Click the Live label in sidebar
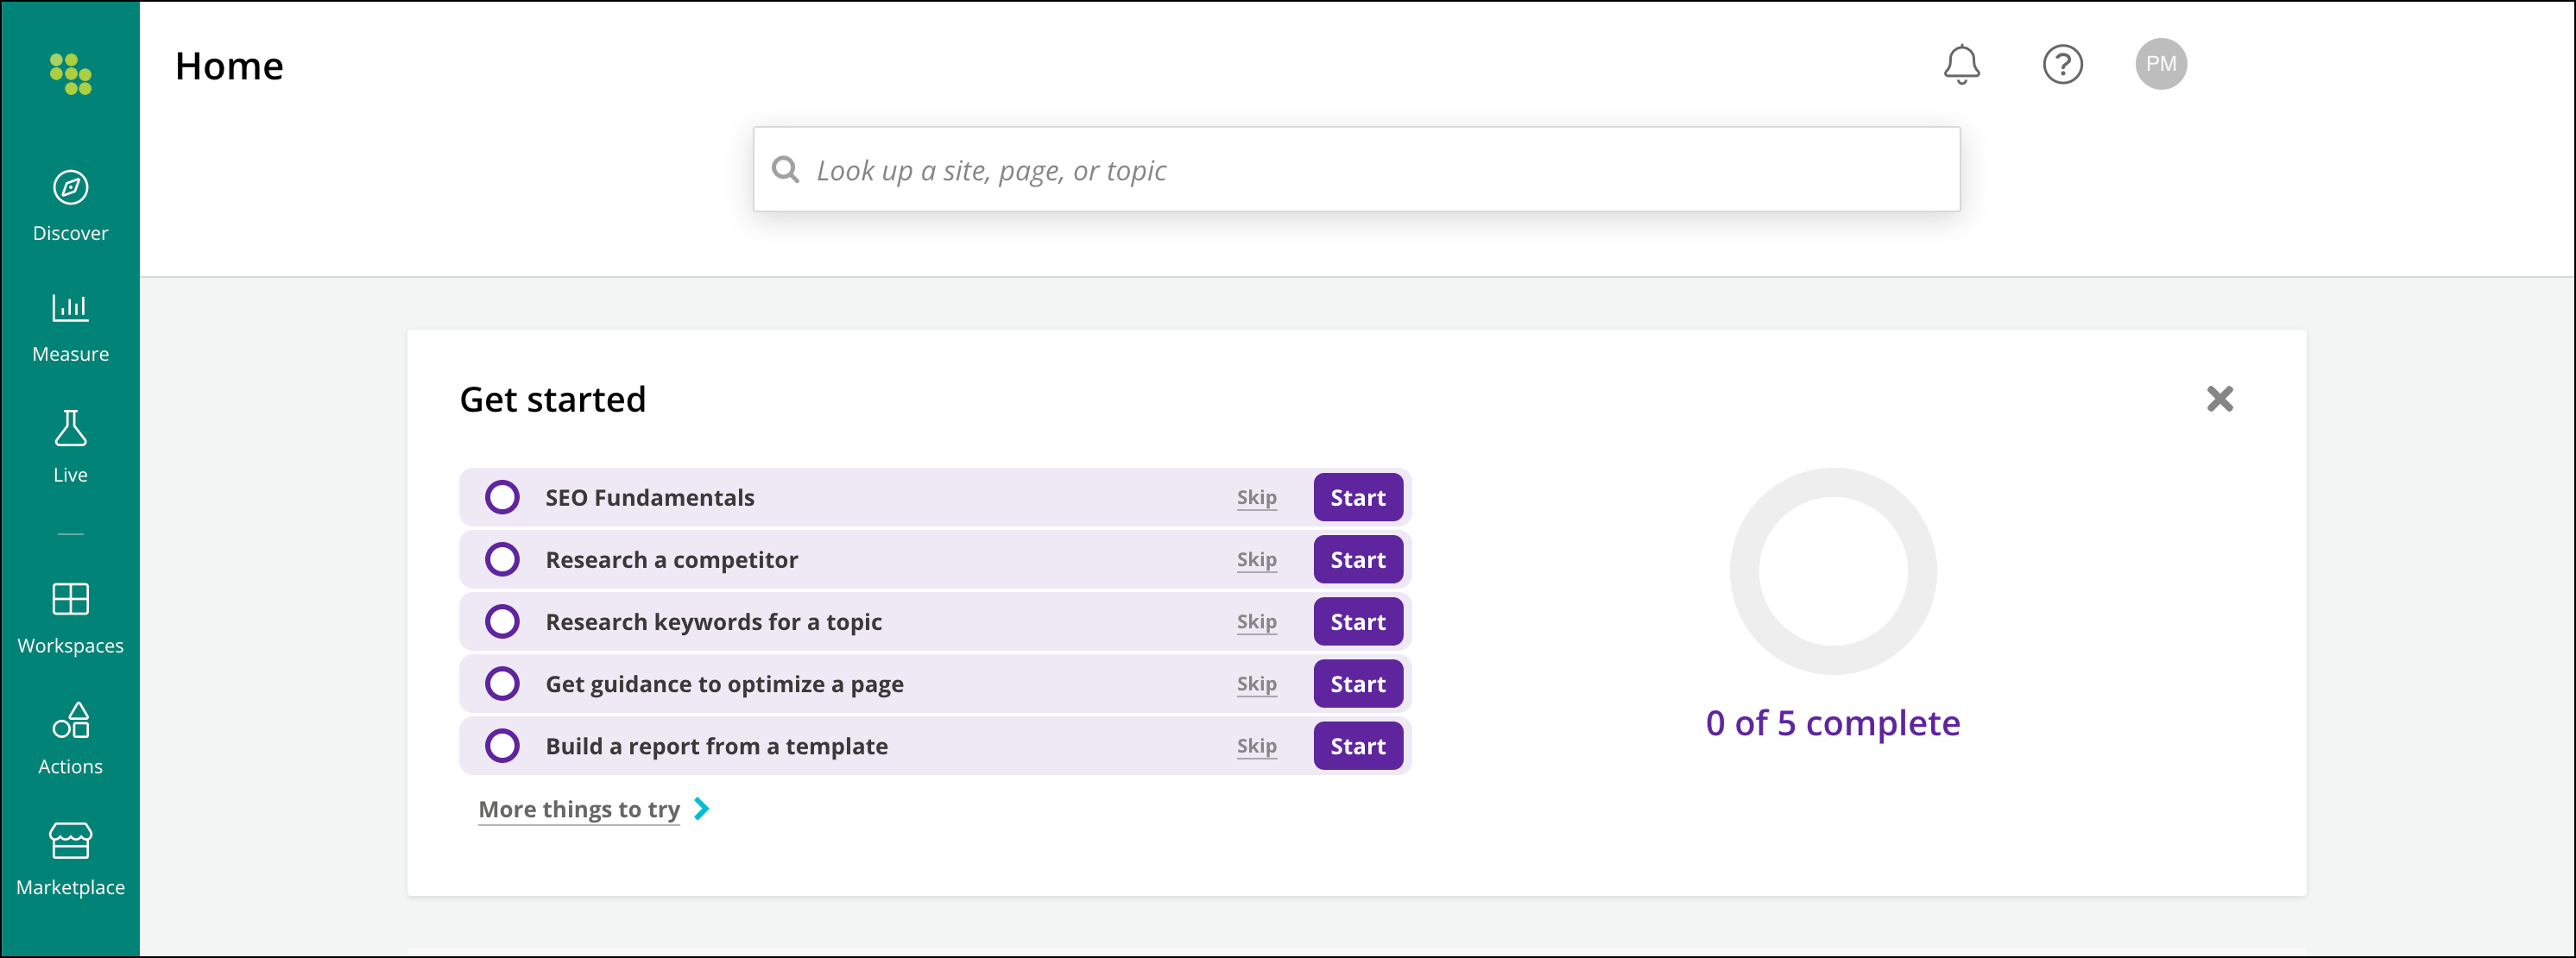Image resolution: width=2576 pixels, height=958 pixels. (x=70, y=475)
